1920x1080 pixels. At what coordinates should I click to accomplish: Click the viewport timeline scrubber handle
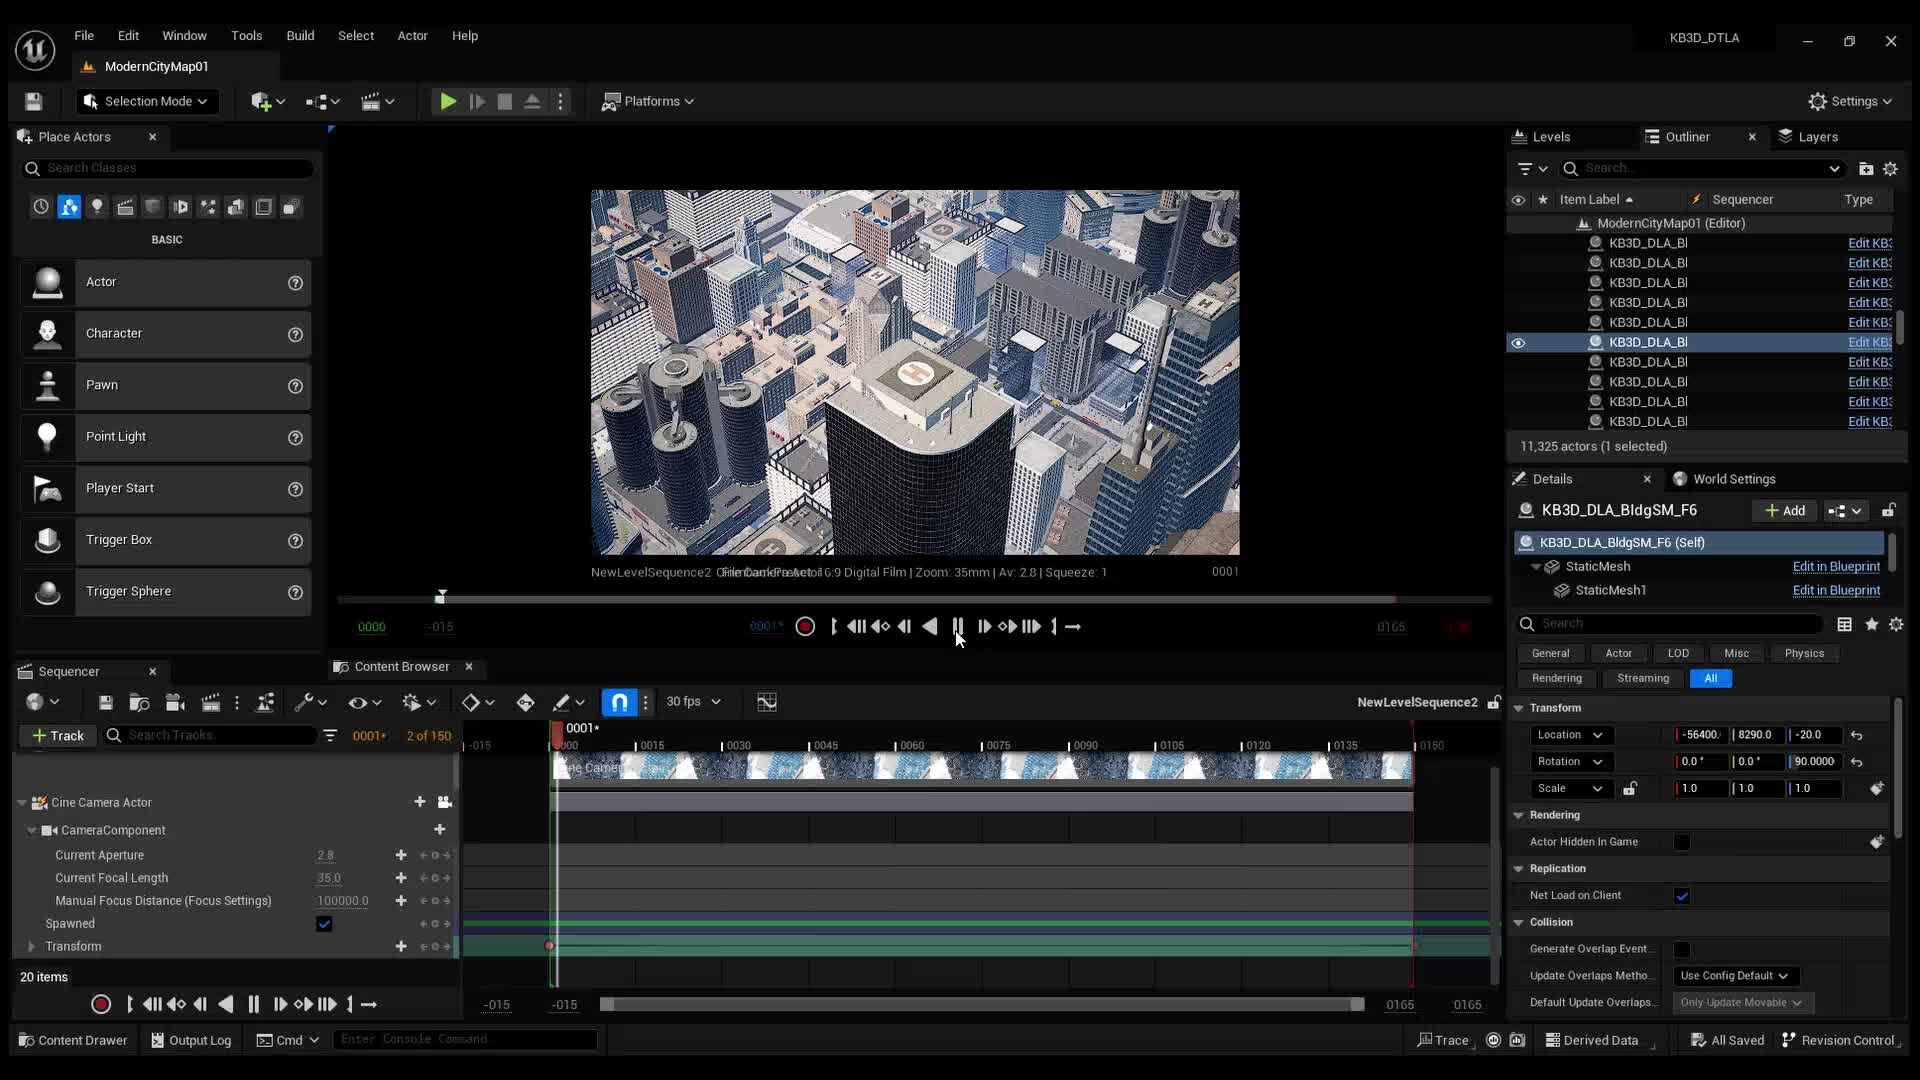pos(441,597)
